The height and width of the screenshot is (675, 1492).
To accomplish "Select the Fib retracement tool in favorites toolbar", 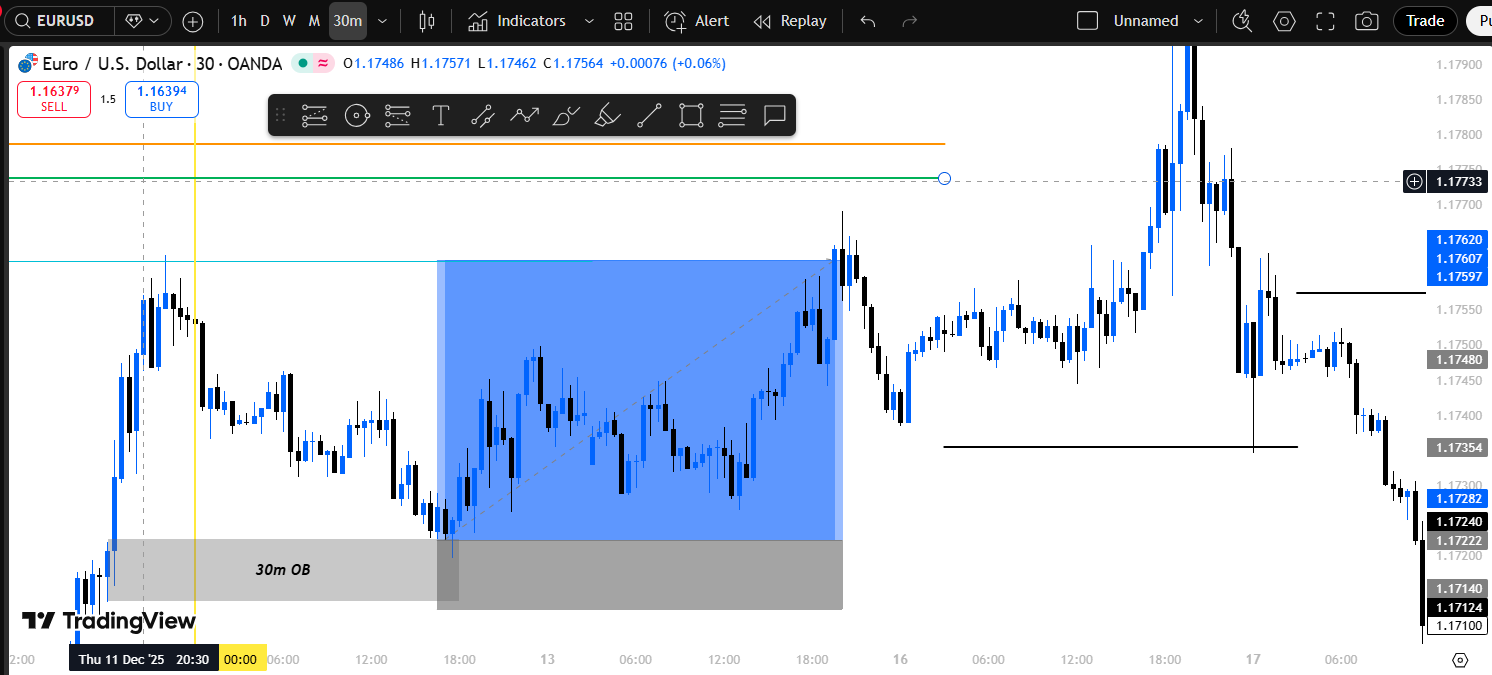I will point(314,115).
